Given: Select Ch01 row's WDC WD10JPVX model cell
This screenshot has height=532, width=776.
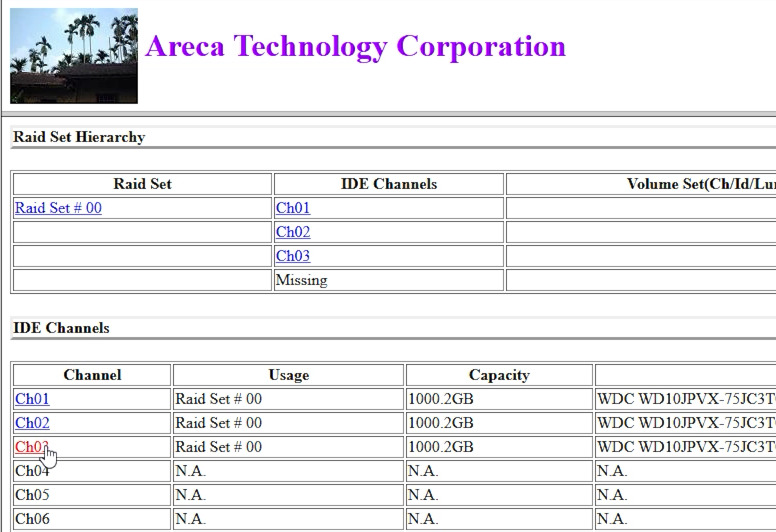Looking at the screenshot, I should [x=685, y=399].
